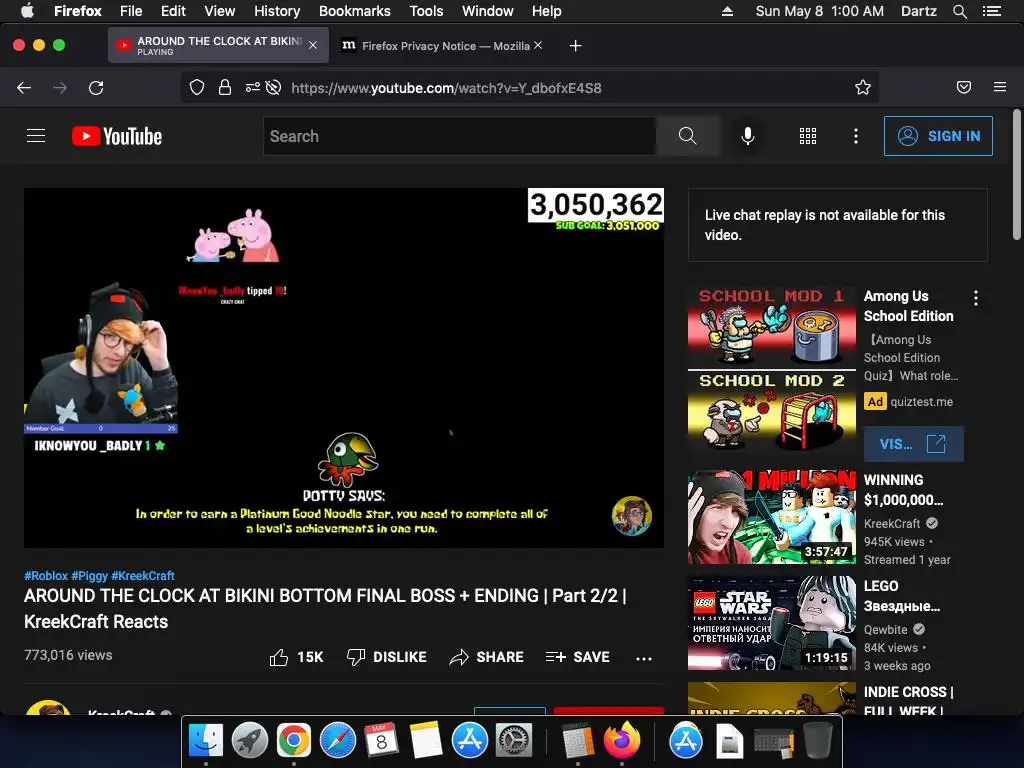
Task: Open Launchpad from the Dock
Action: coord(249,740)
